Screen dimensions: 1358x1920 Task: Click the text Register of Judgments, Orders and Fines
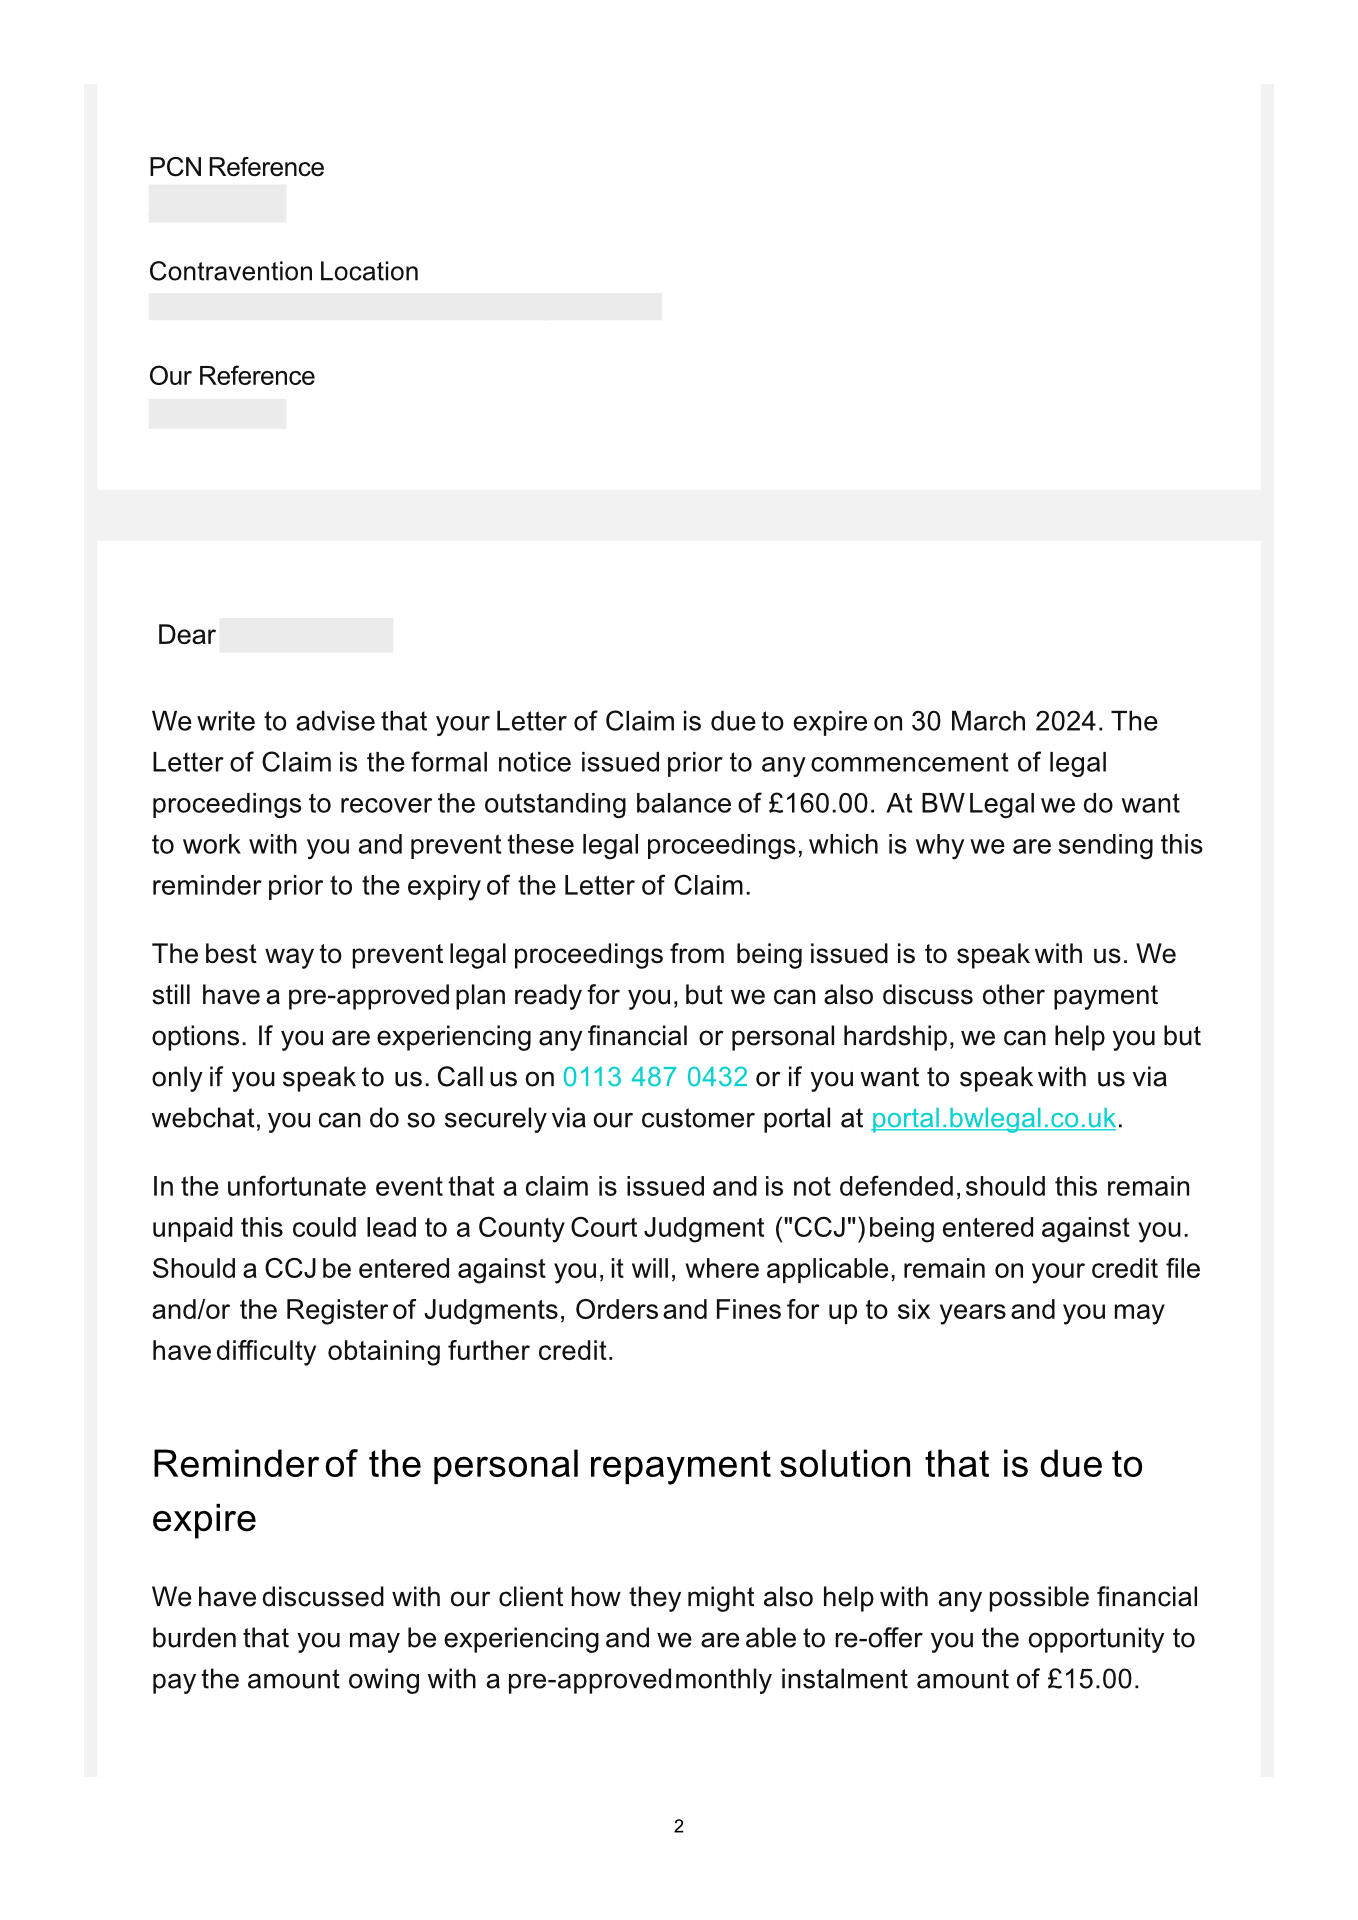click(533, 1309)
